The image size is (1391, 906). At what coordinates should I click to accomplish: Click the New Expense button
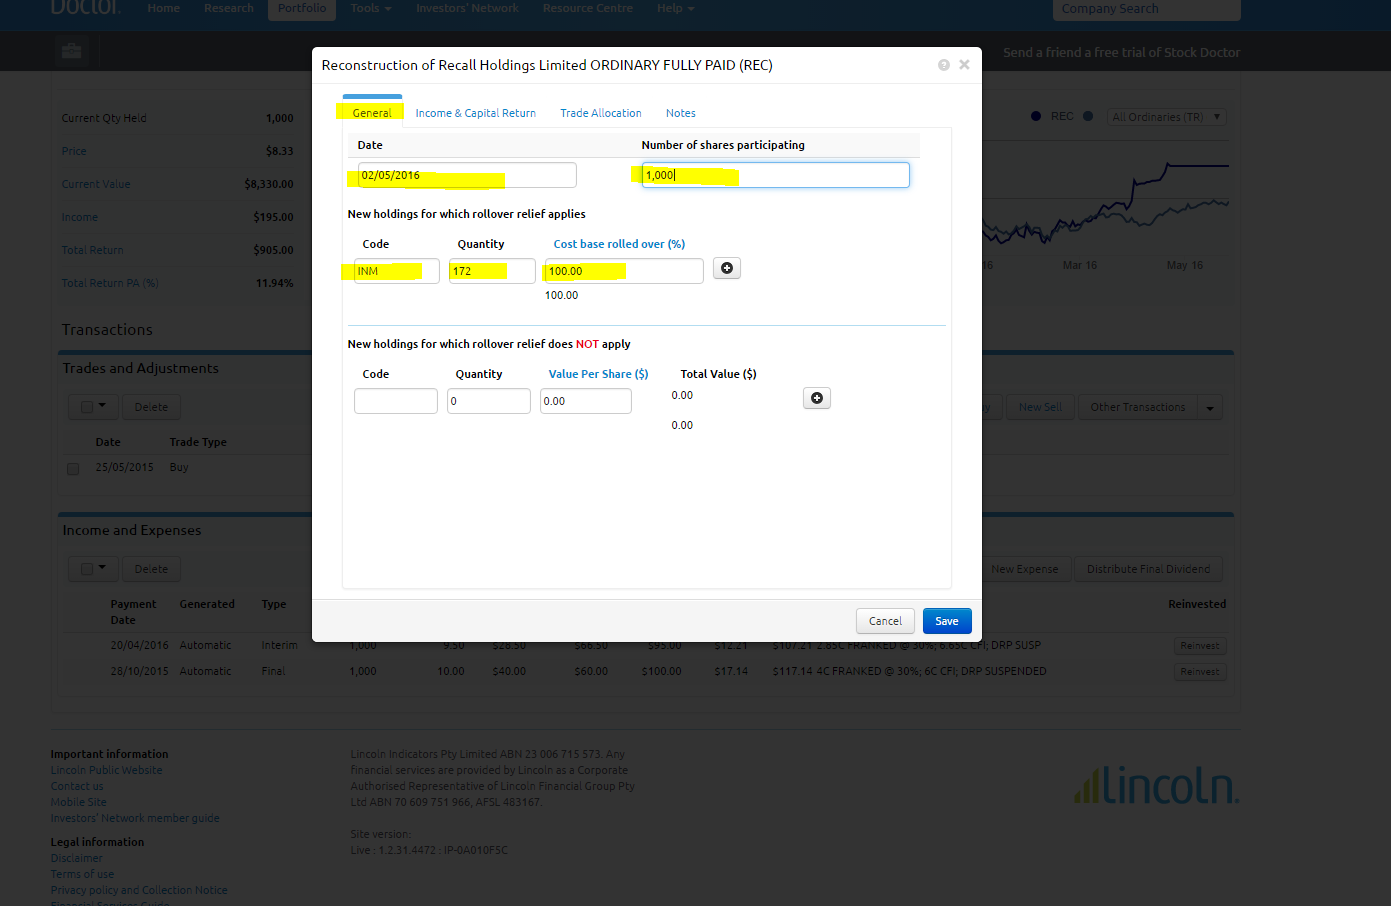1024,569
